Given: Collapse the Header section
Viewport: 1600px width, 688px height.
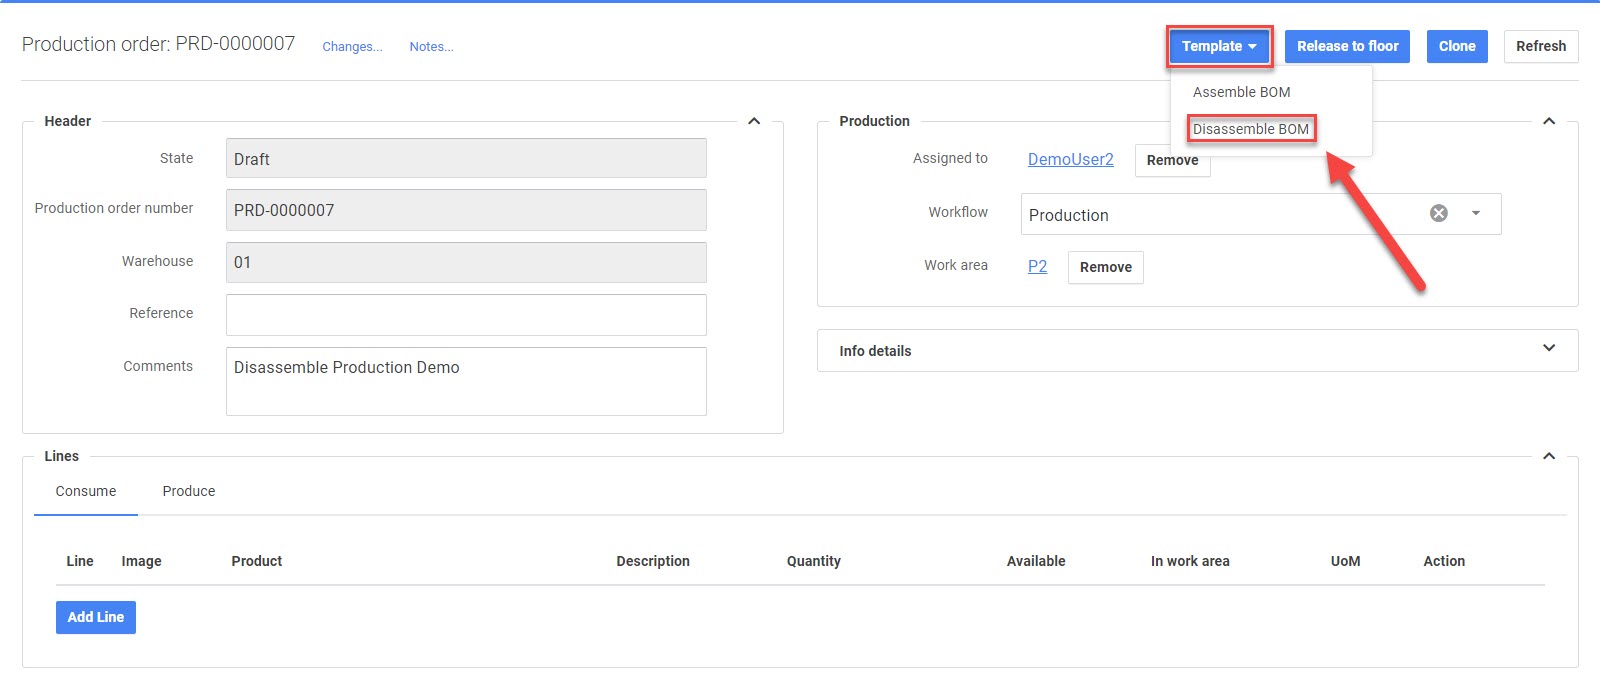Looking at the screenshot, I should (754, 121).
